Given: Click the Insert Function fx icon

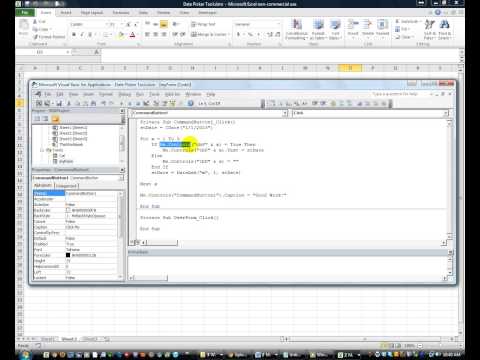Looking at the screenshot, I should click(97, 52).
